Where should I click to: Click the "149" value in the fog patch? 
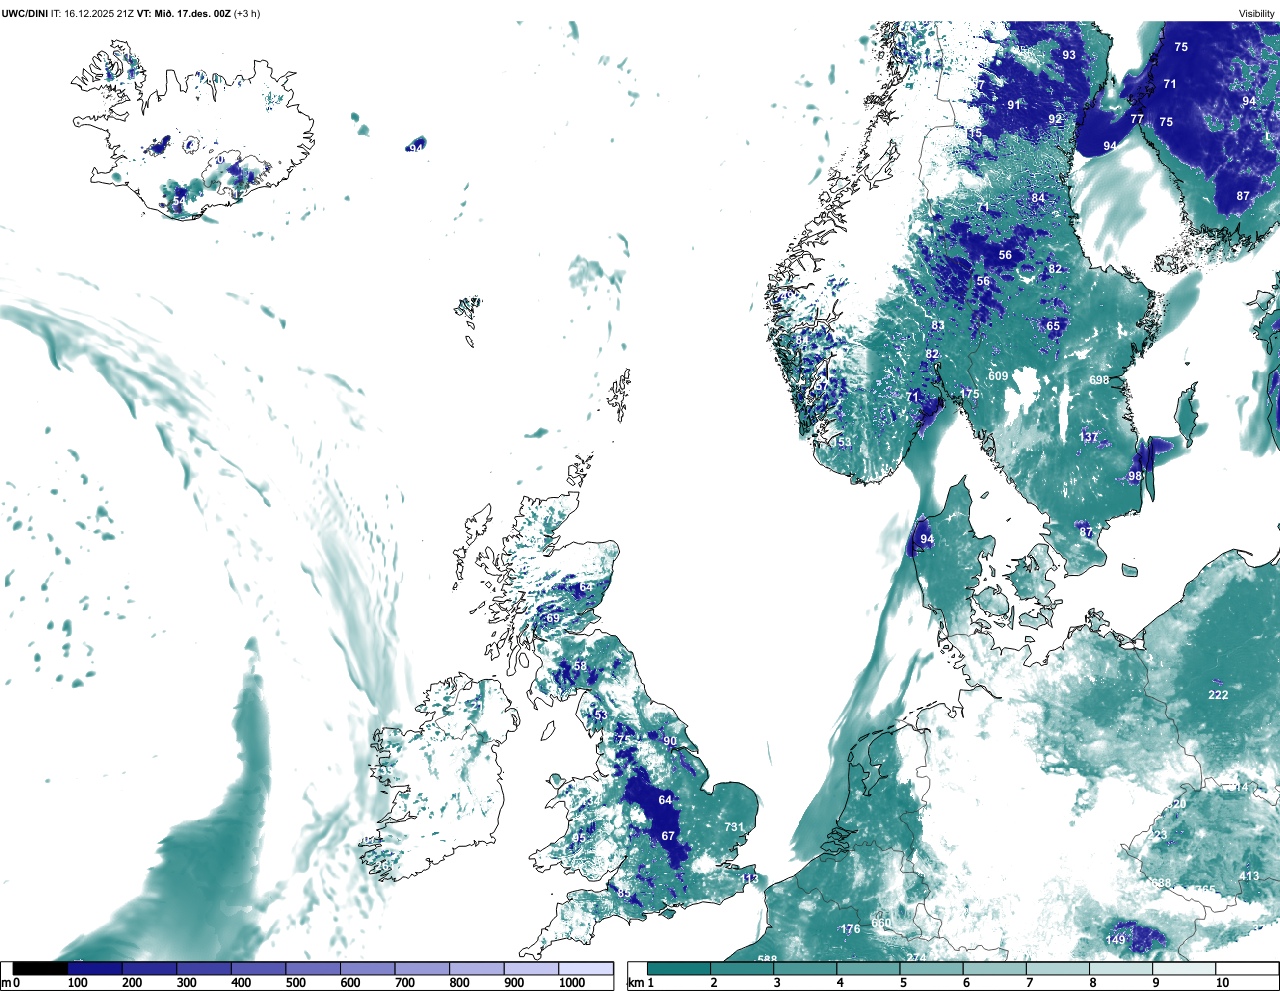click(x=1115, y=940)
